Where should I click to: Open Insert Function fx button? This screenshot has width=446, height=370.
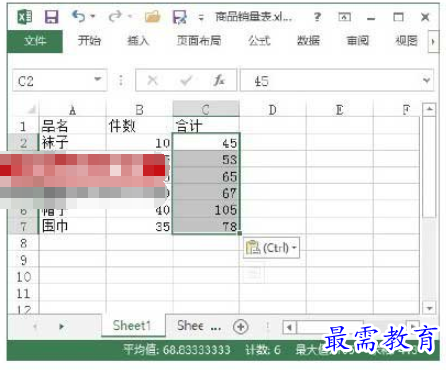(219, 80)
